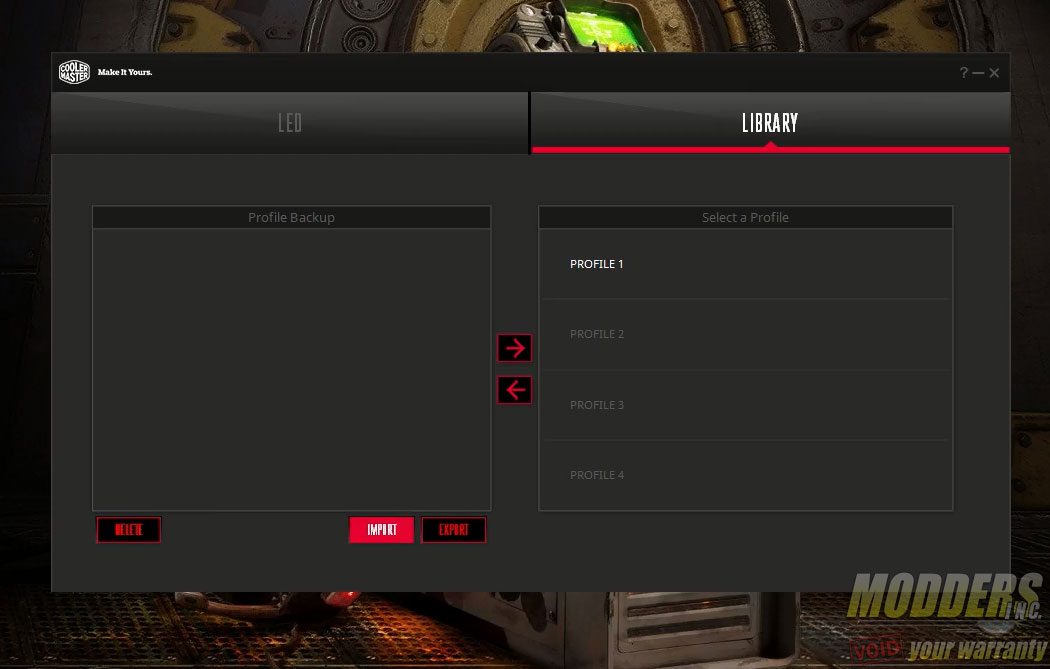Minimize the Cooler Master window
Screen dimensions: 1050x669
978,72
